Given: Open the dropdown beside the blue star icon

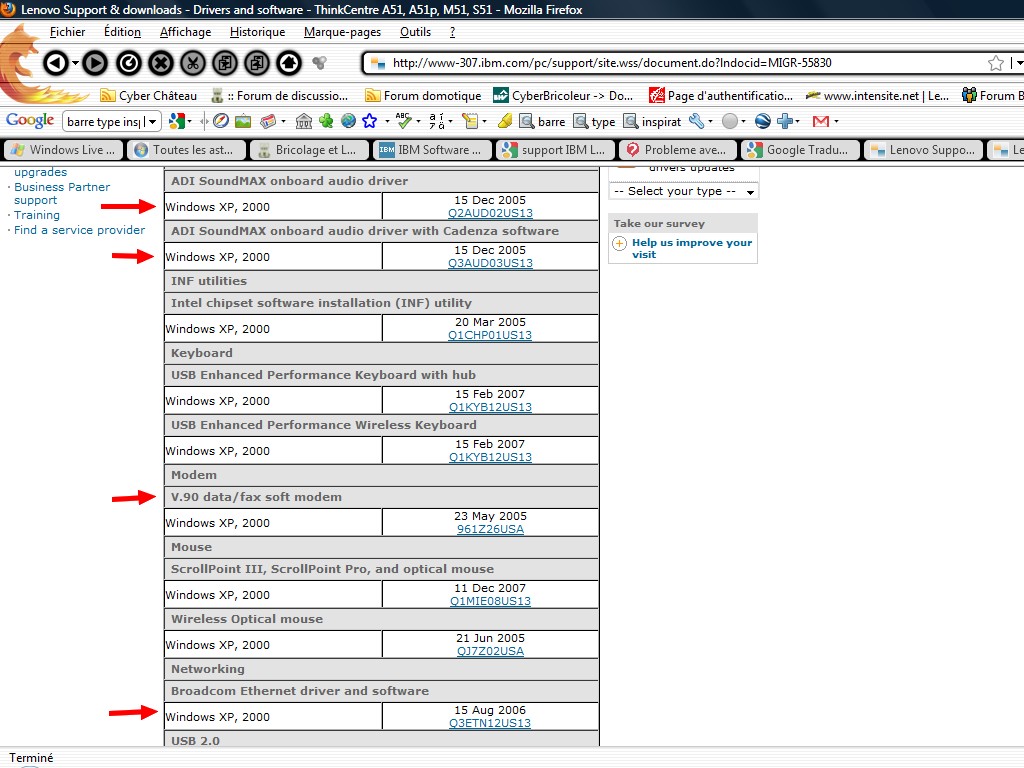Looking at the screenshot, I should point(387,121).
